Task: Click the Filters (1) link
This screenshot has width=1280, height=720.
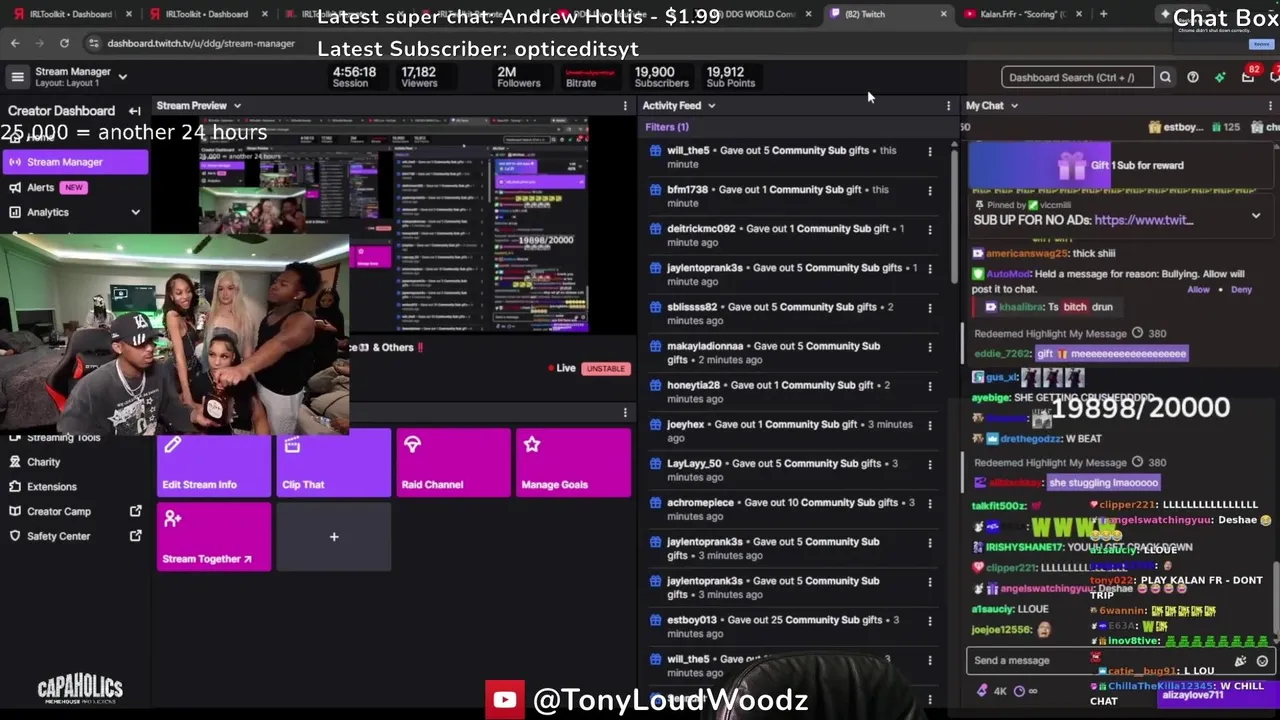Action: tap(667, 127)
